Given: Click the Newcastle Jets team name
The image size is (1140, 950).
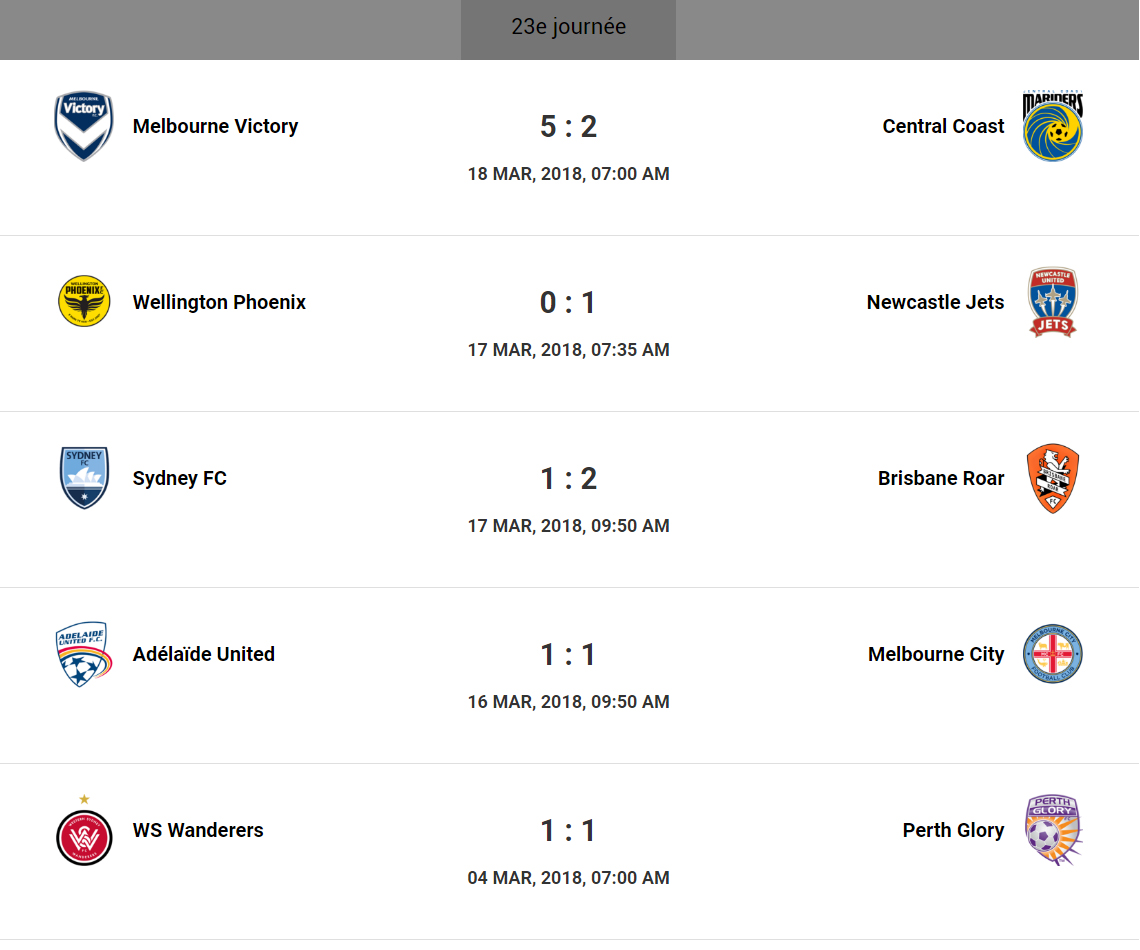Looking at the screenshot, I should point(935,302).
